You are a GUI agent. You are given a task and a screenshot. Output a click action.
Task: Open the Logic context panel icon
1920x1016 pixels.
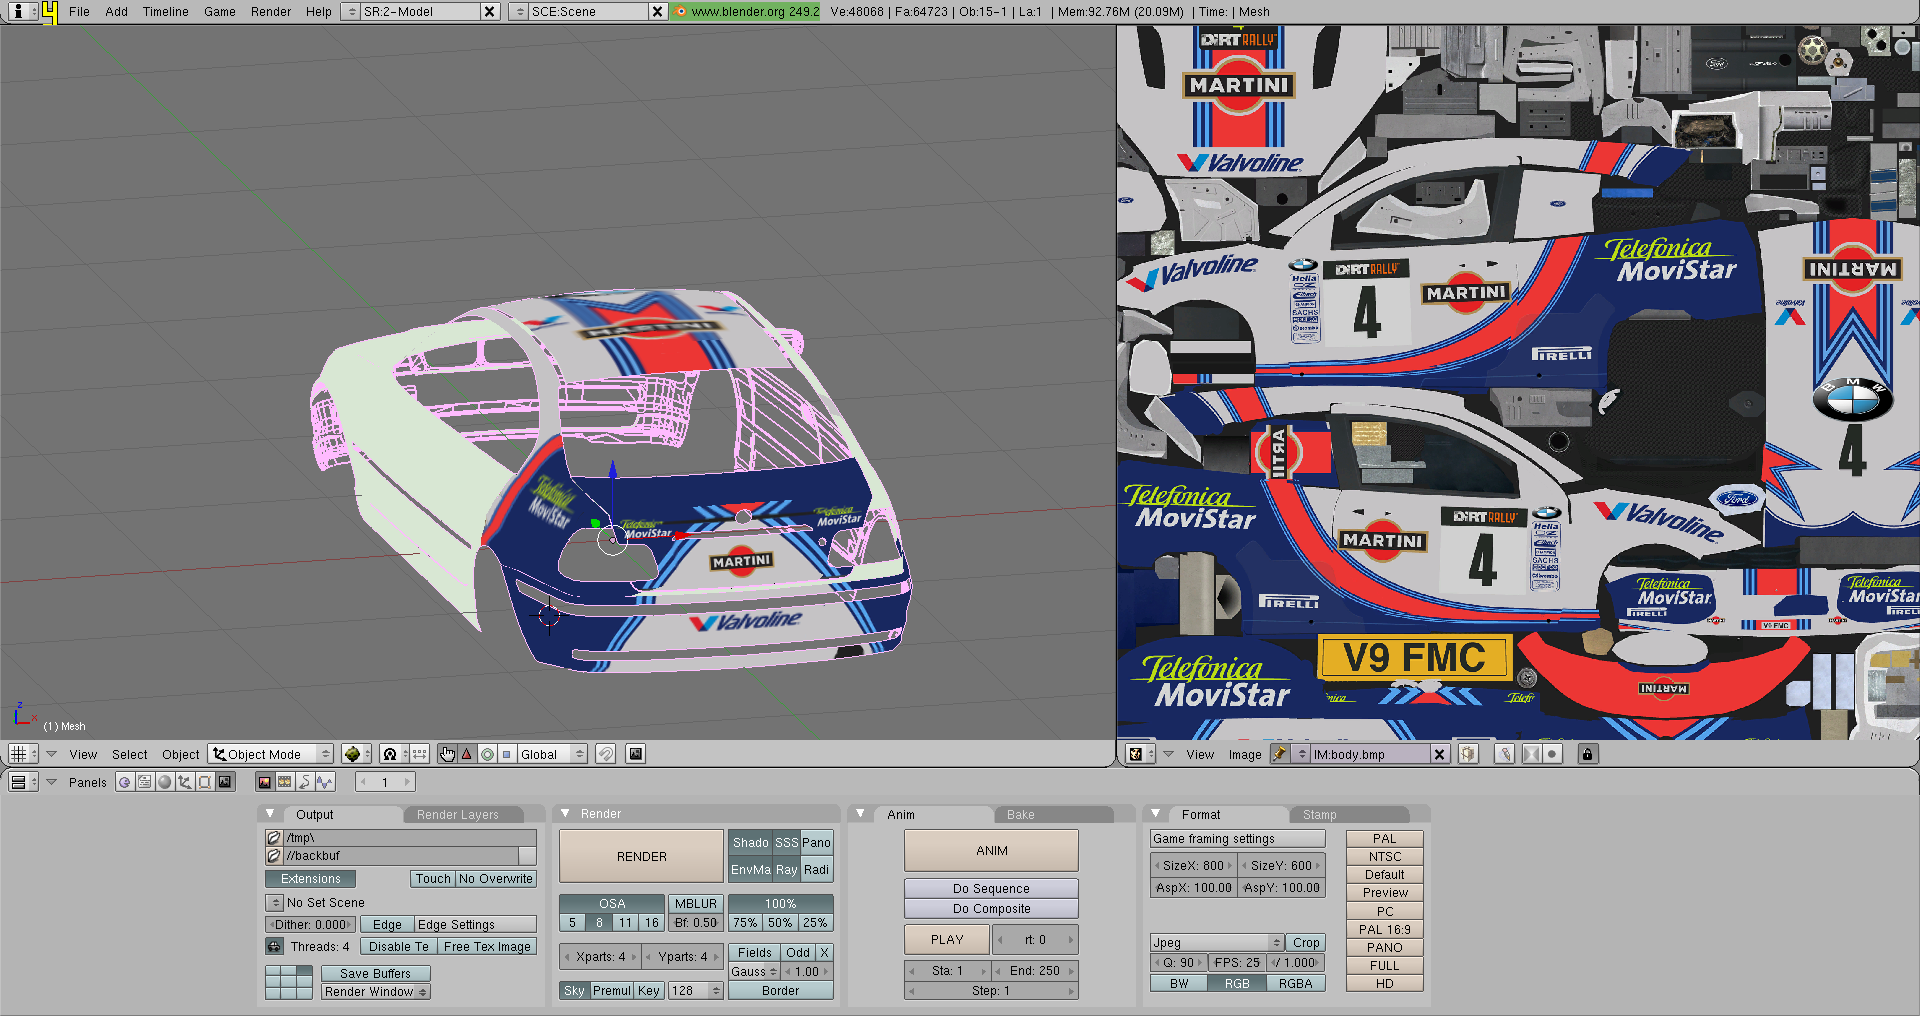[124, 782]
